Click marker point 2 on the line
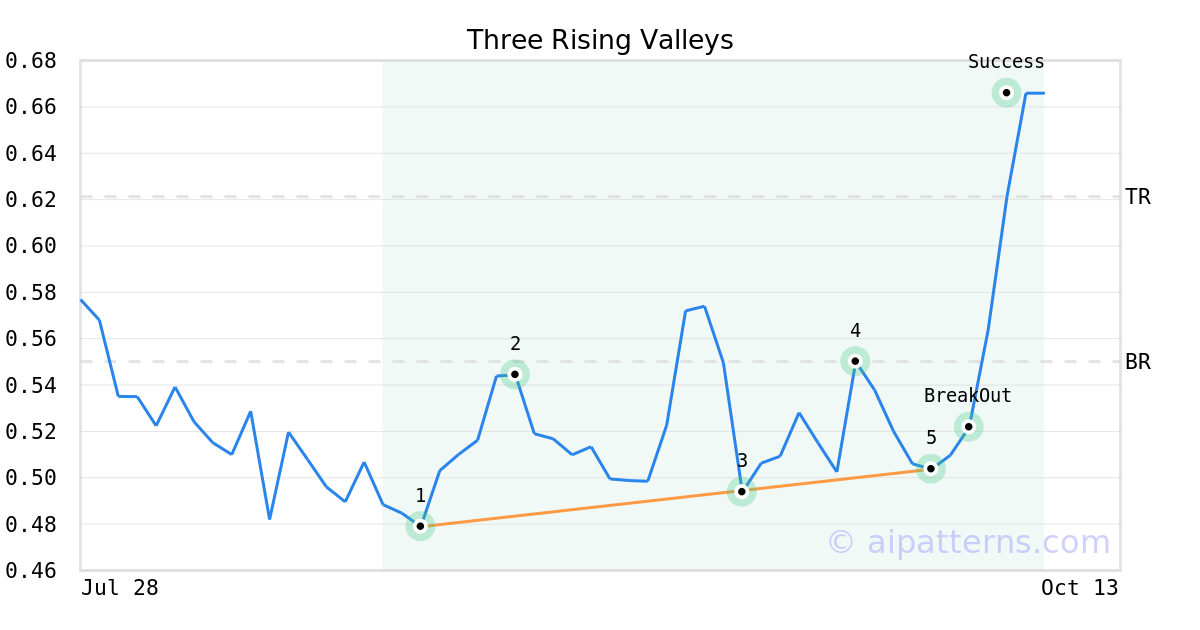This screenshot has height=630, width=1200. pyautogui.click(x=515, y=375)
